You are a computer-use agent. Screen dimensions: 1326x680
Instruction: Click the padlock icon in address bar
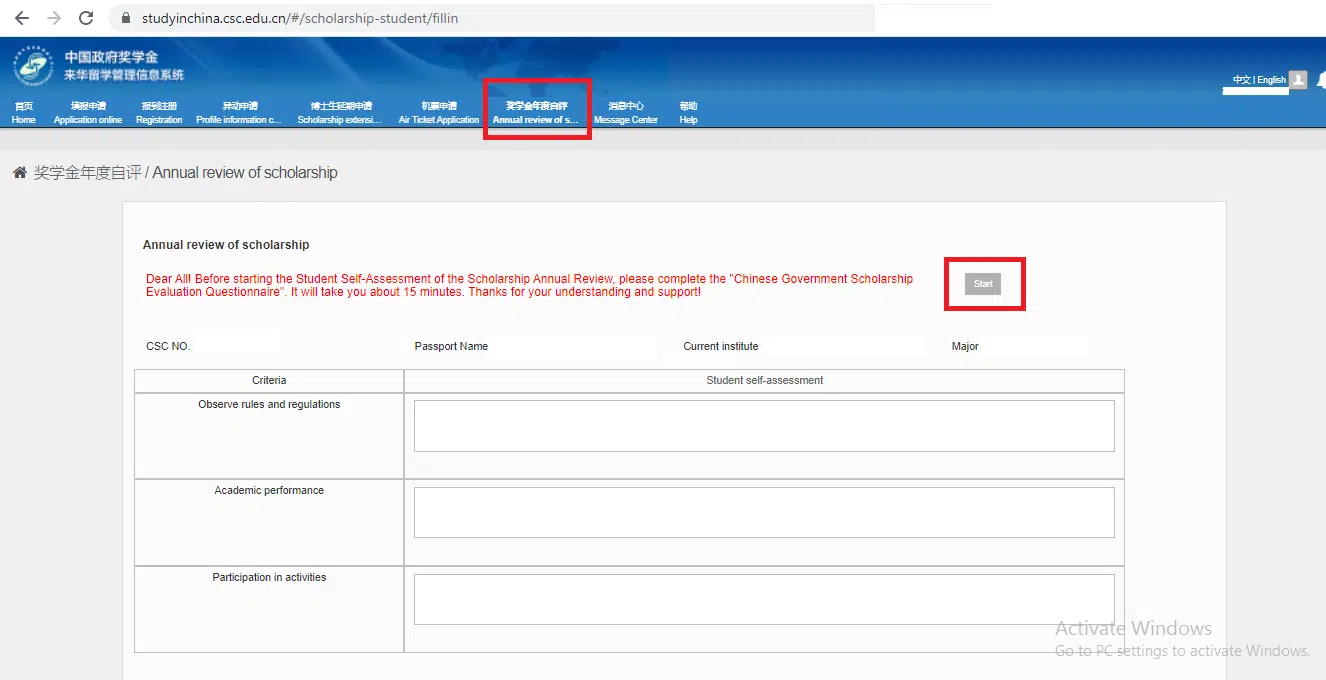point(126,18)
